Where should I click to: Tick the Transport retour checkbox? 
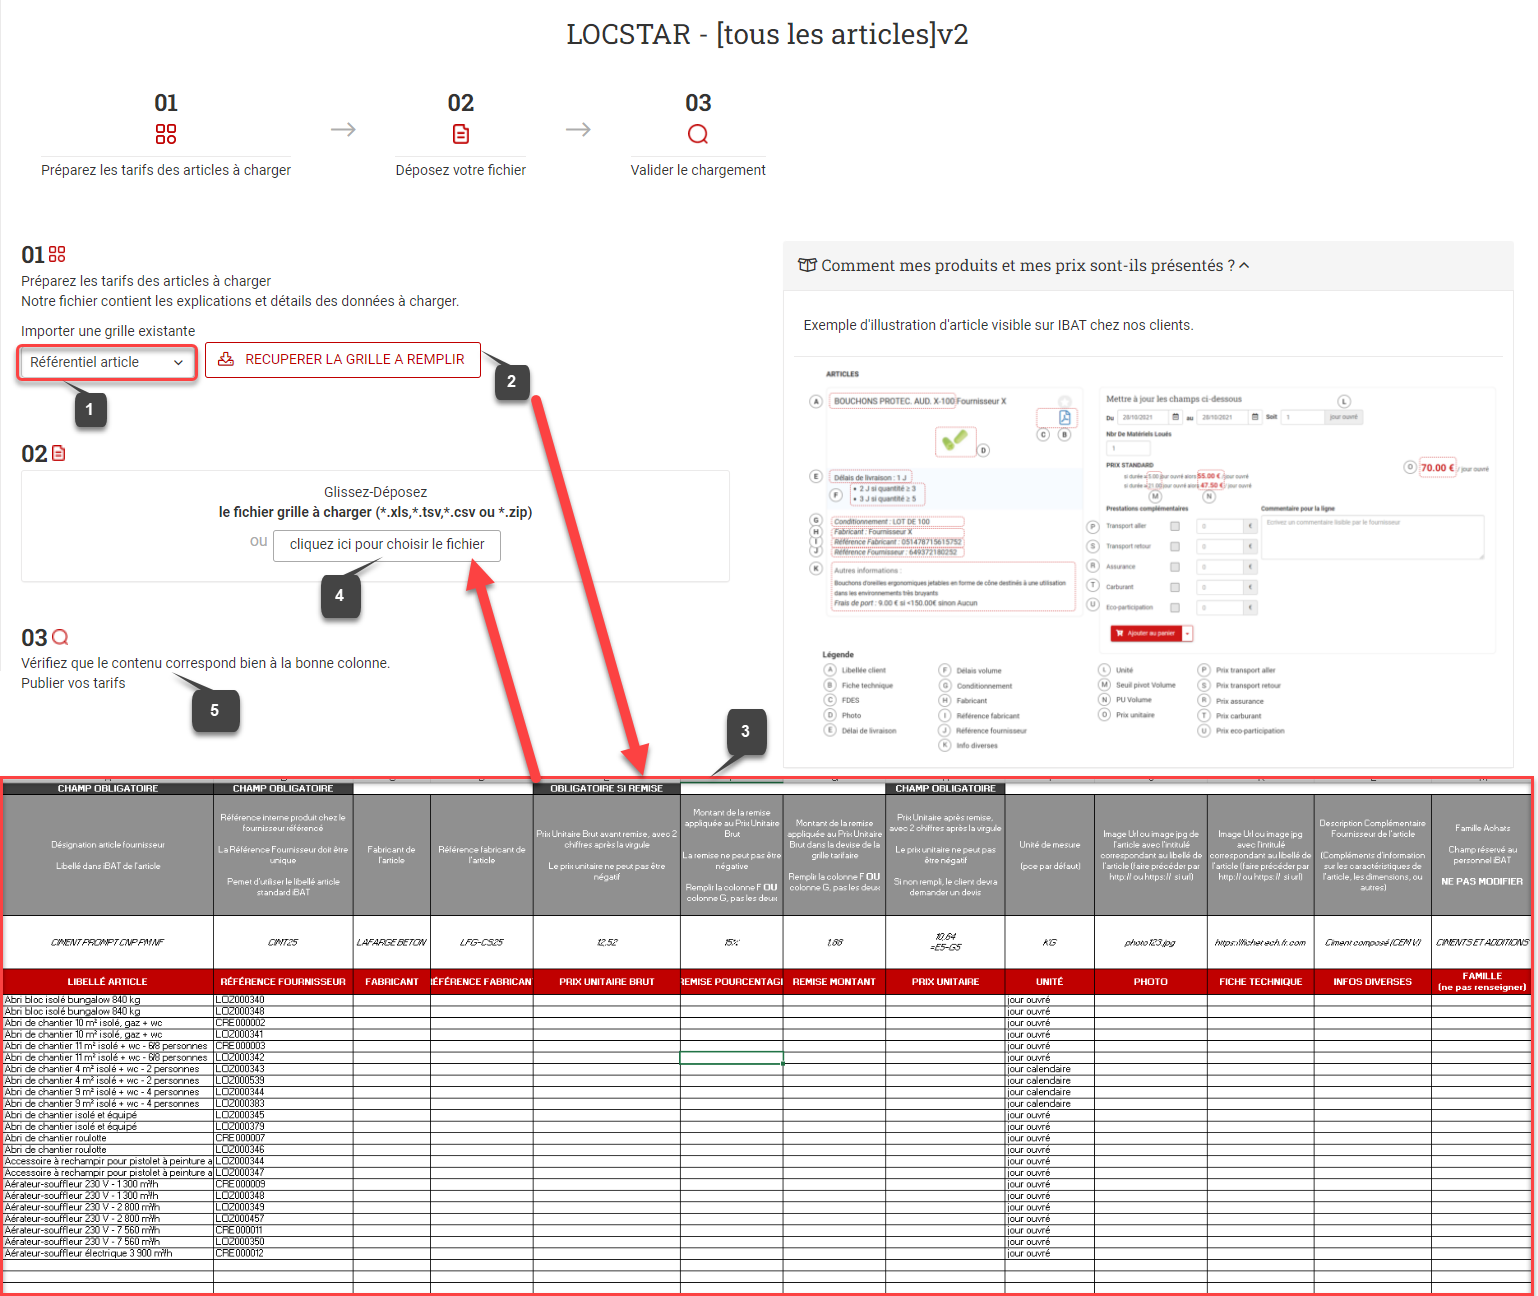1175,546
